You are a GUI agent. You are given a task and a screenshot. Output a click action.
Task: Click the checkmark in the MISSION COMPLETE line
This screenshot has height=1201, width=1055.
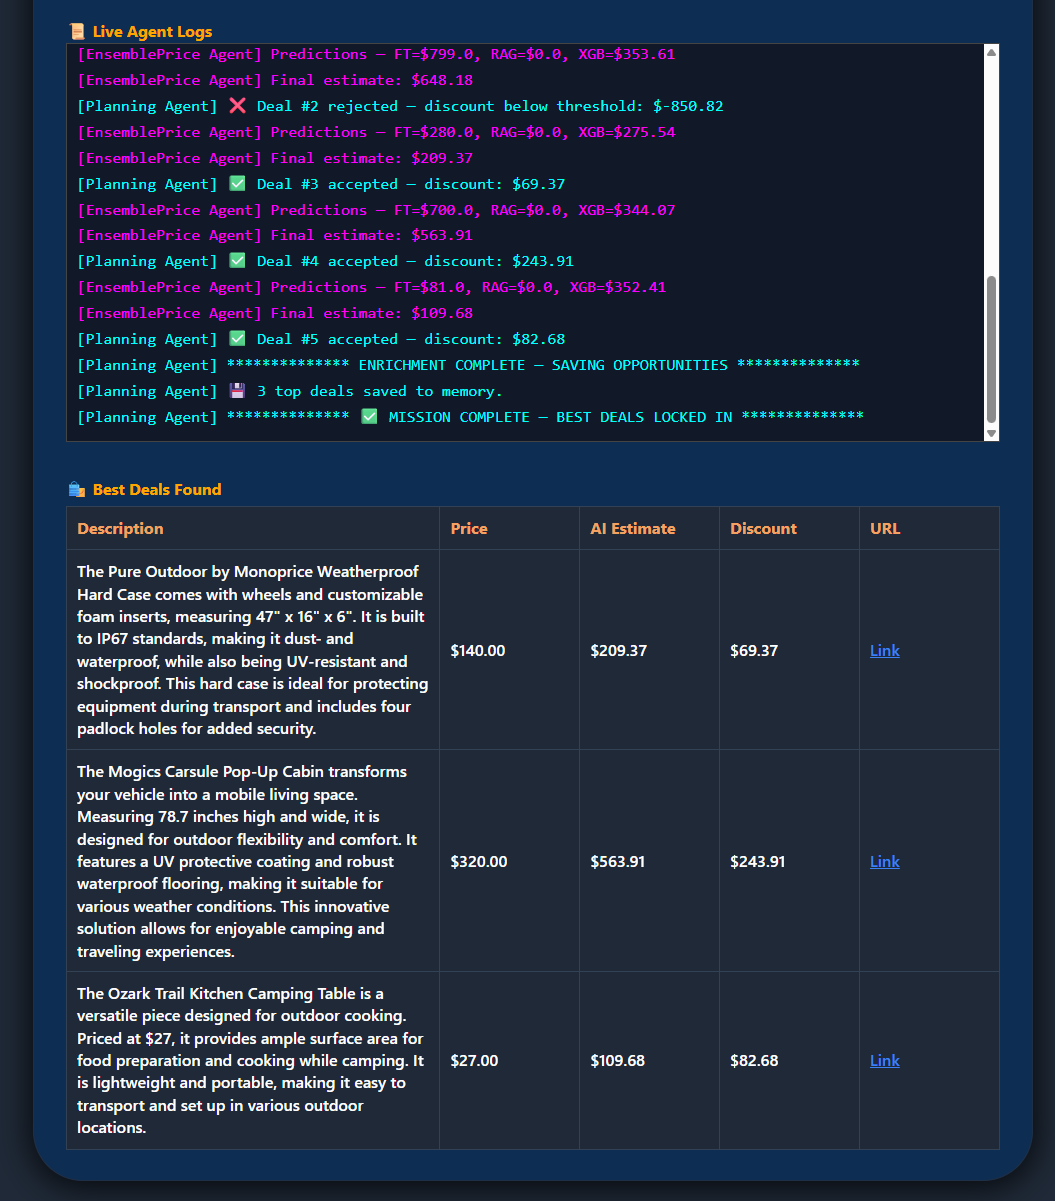(x=369, y=417)
